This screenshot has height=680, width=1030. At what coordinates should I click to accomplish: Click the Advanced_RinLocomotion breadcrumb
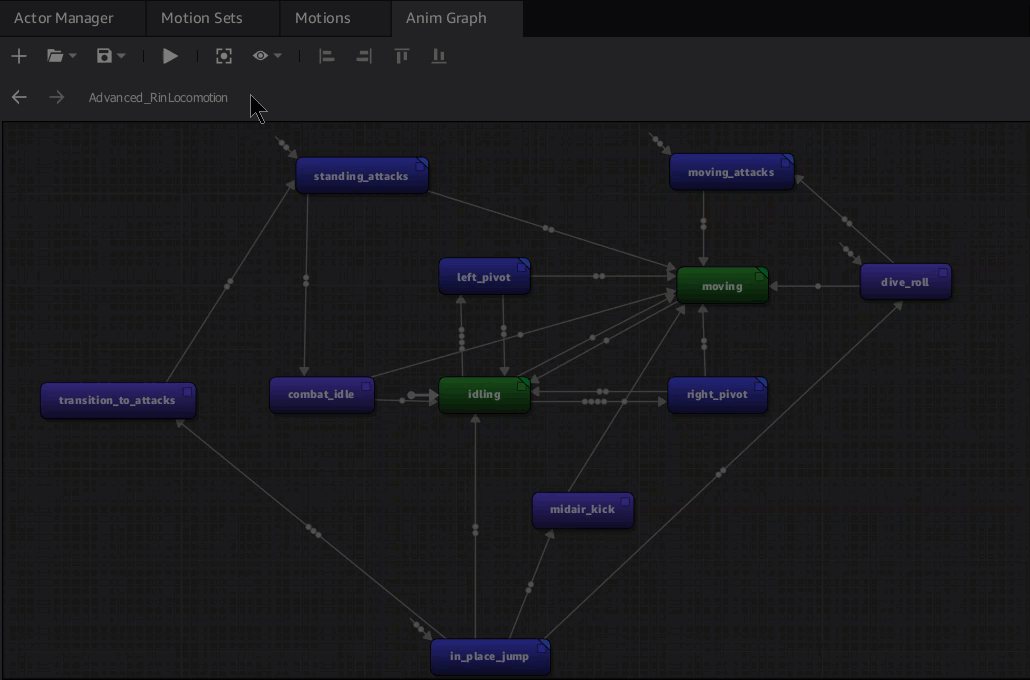pos(159,97)
